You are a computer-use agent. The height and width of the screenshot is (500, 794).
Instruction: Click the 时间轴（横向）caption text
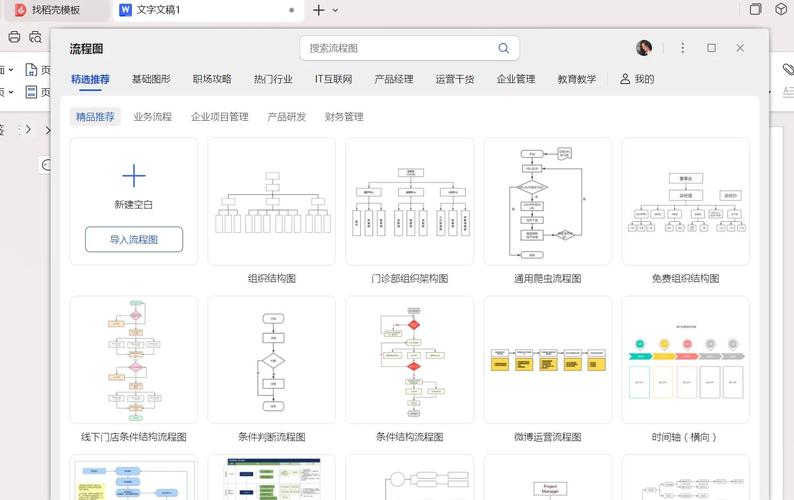pyautogui.click(x=684, y=437)
